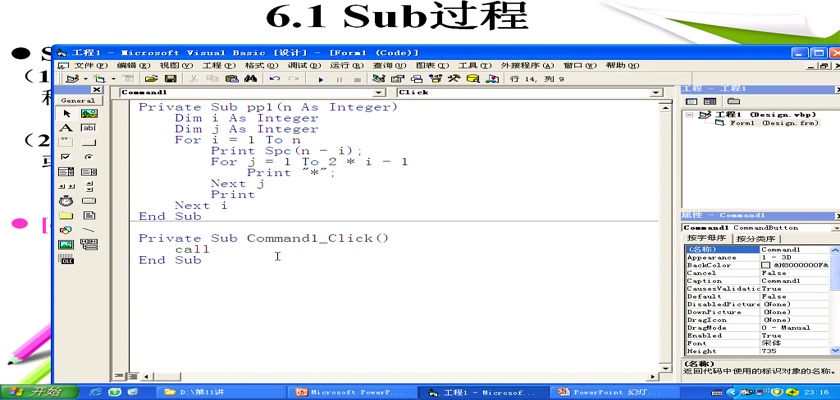Open the Visual Component Manager icon
840x400 pixels.
[x=492, y=79]
